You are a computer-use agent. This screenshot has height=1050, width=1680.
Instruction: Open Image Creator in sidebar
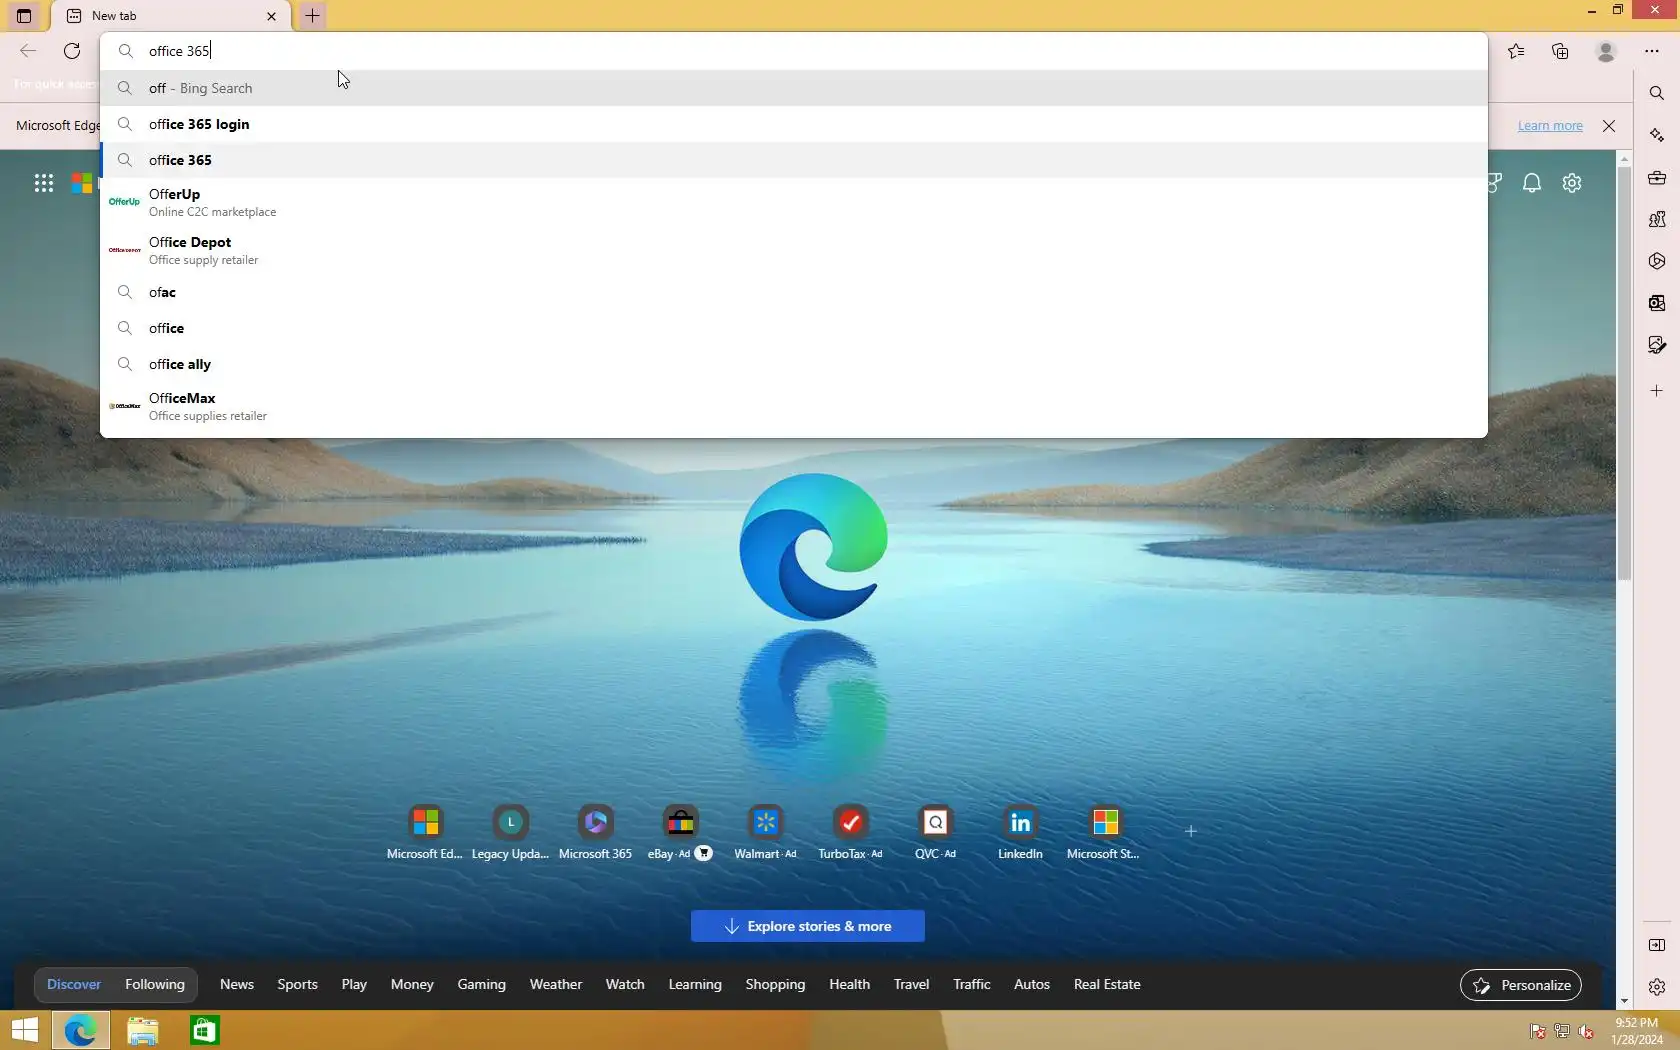1657,345
